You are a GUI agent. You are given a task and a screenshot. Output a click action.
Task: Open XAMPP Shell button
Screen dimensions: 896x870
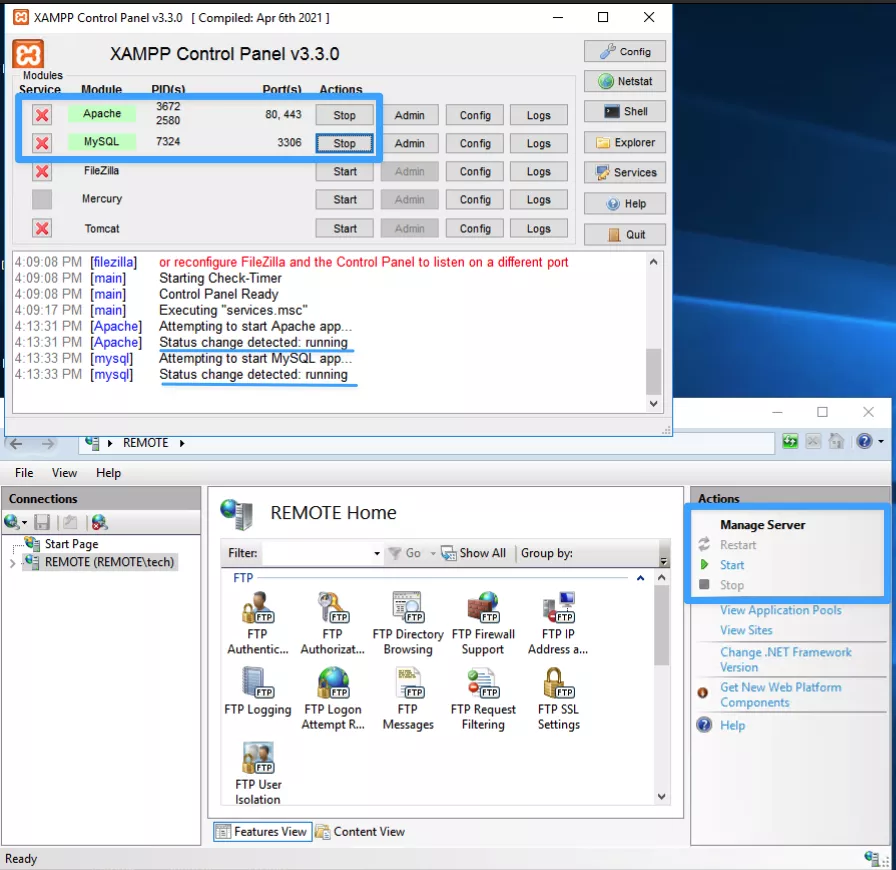pos(625,112)
